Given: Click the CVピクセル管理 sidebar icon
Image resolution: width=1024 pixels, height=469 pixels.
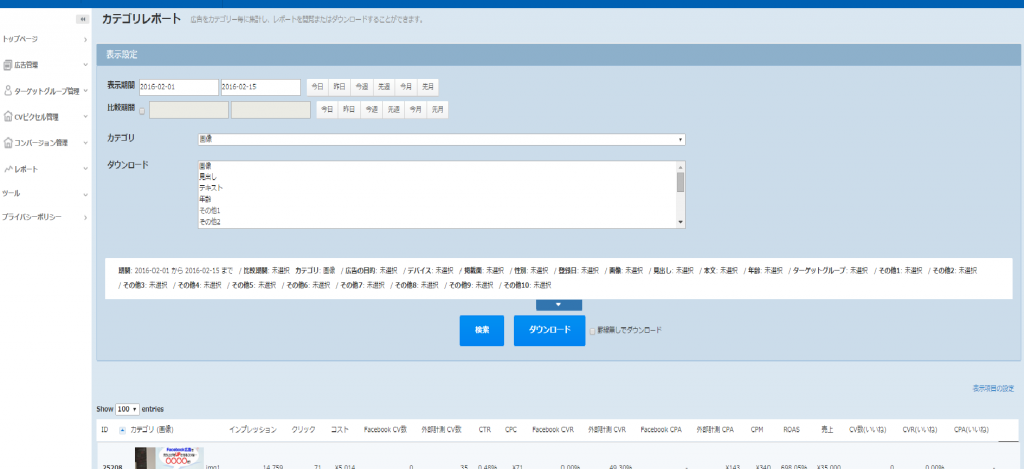Looking at the screenshot, I should click(x=8, y=117).
